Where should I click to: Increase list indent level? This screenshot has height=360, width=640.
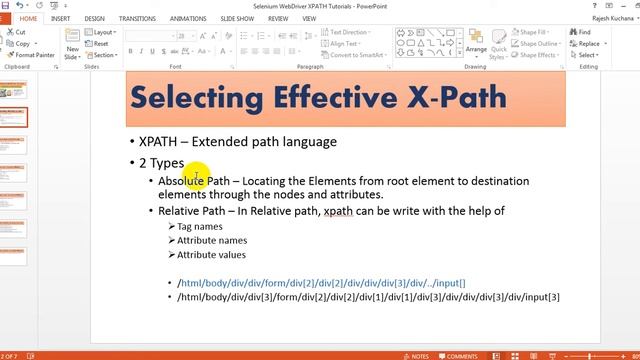[293, 36]
